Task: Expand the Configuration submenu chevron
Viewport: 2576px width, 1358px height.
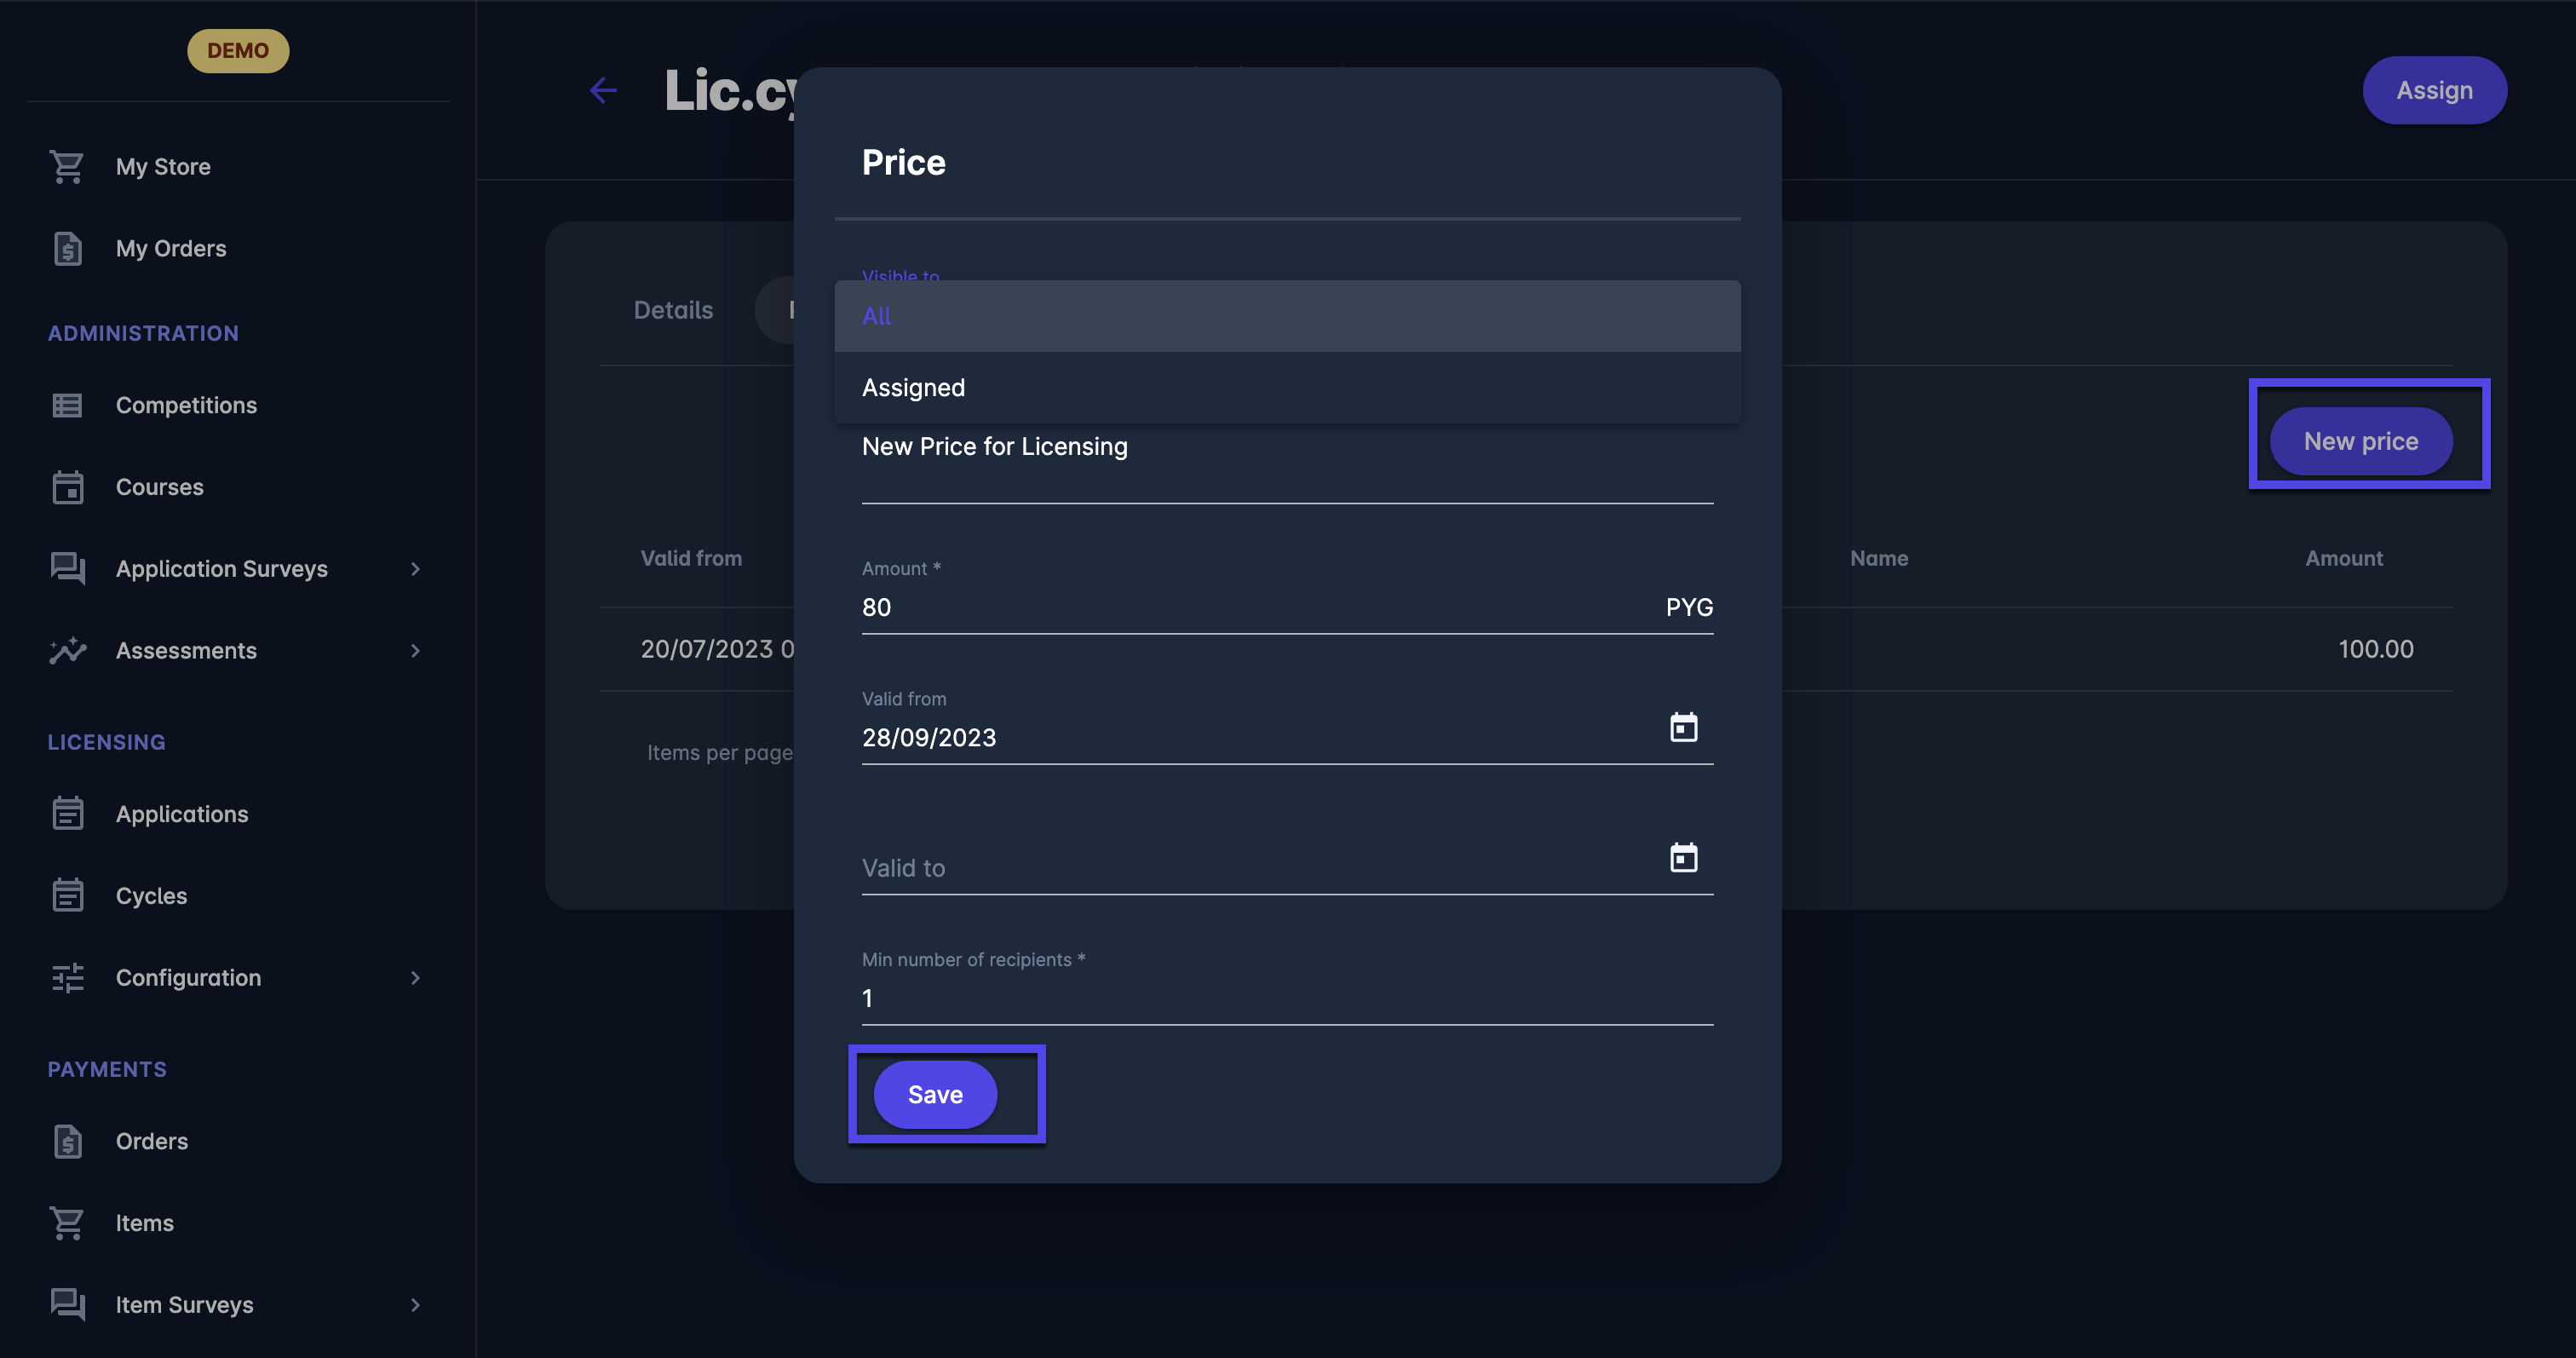Action: [x=415, y=978]
